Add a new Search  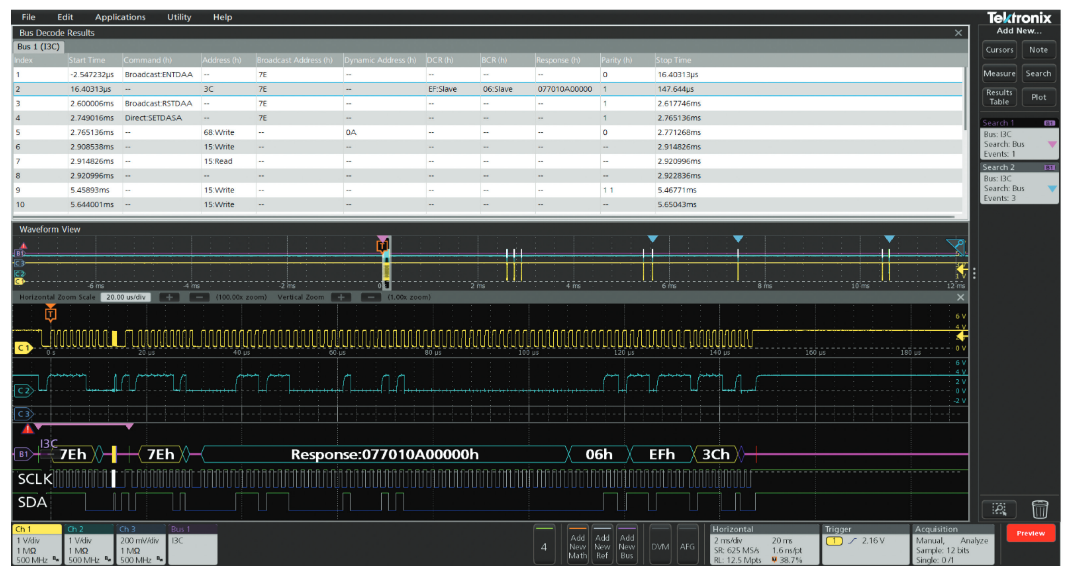click(1038, 74)
